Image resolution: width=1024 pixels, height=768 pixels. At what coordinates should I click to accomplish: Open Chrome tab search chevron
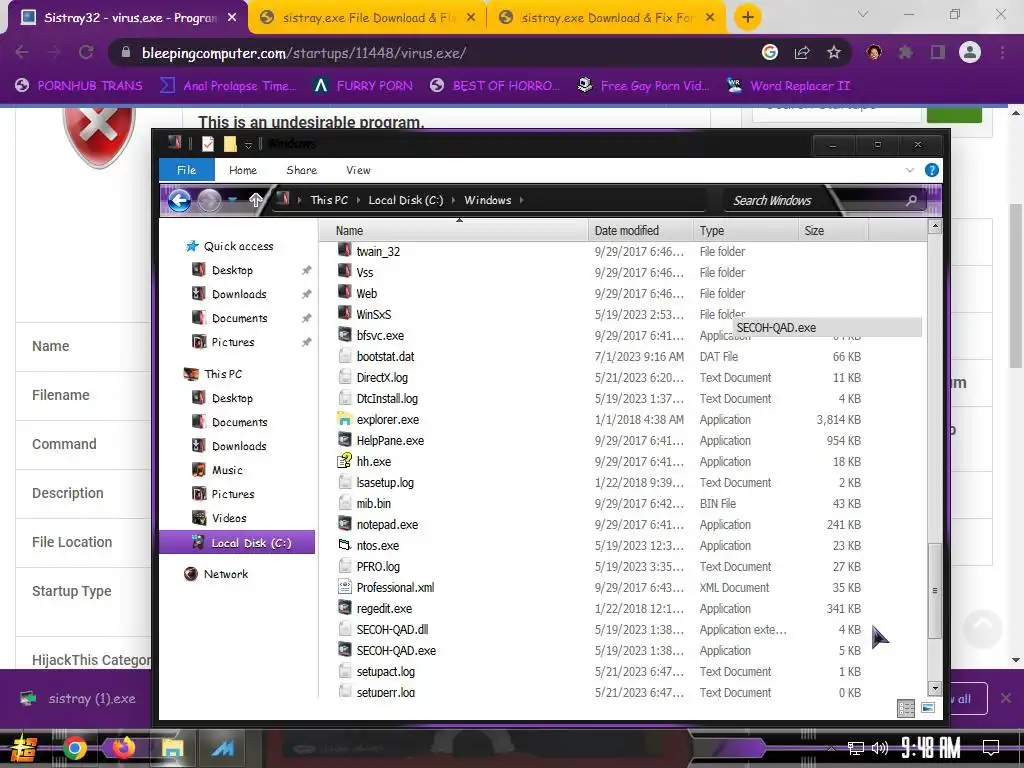(x=863, y=14)
